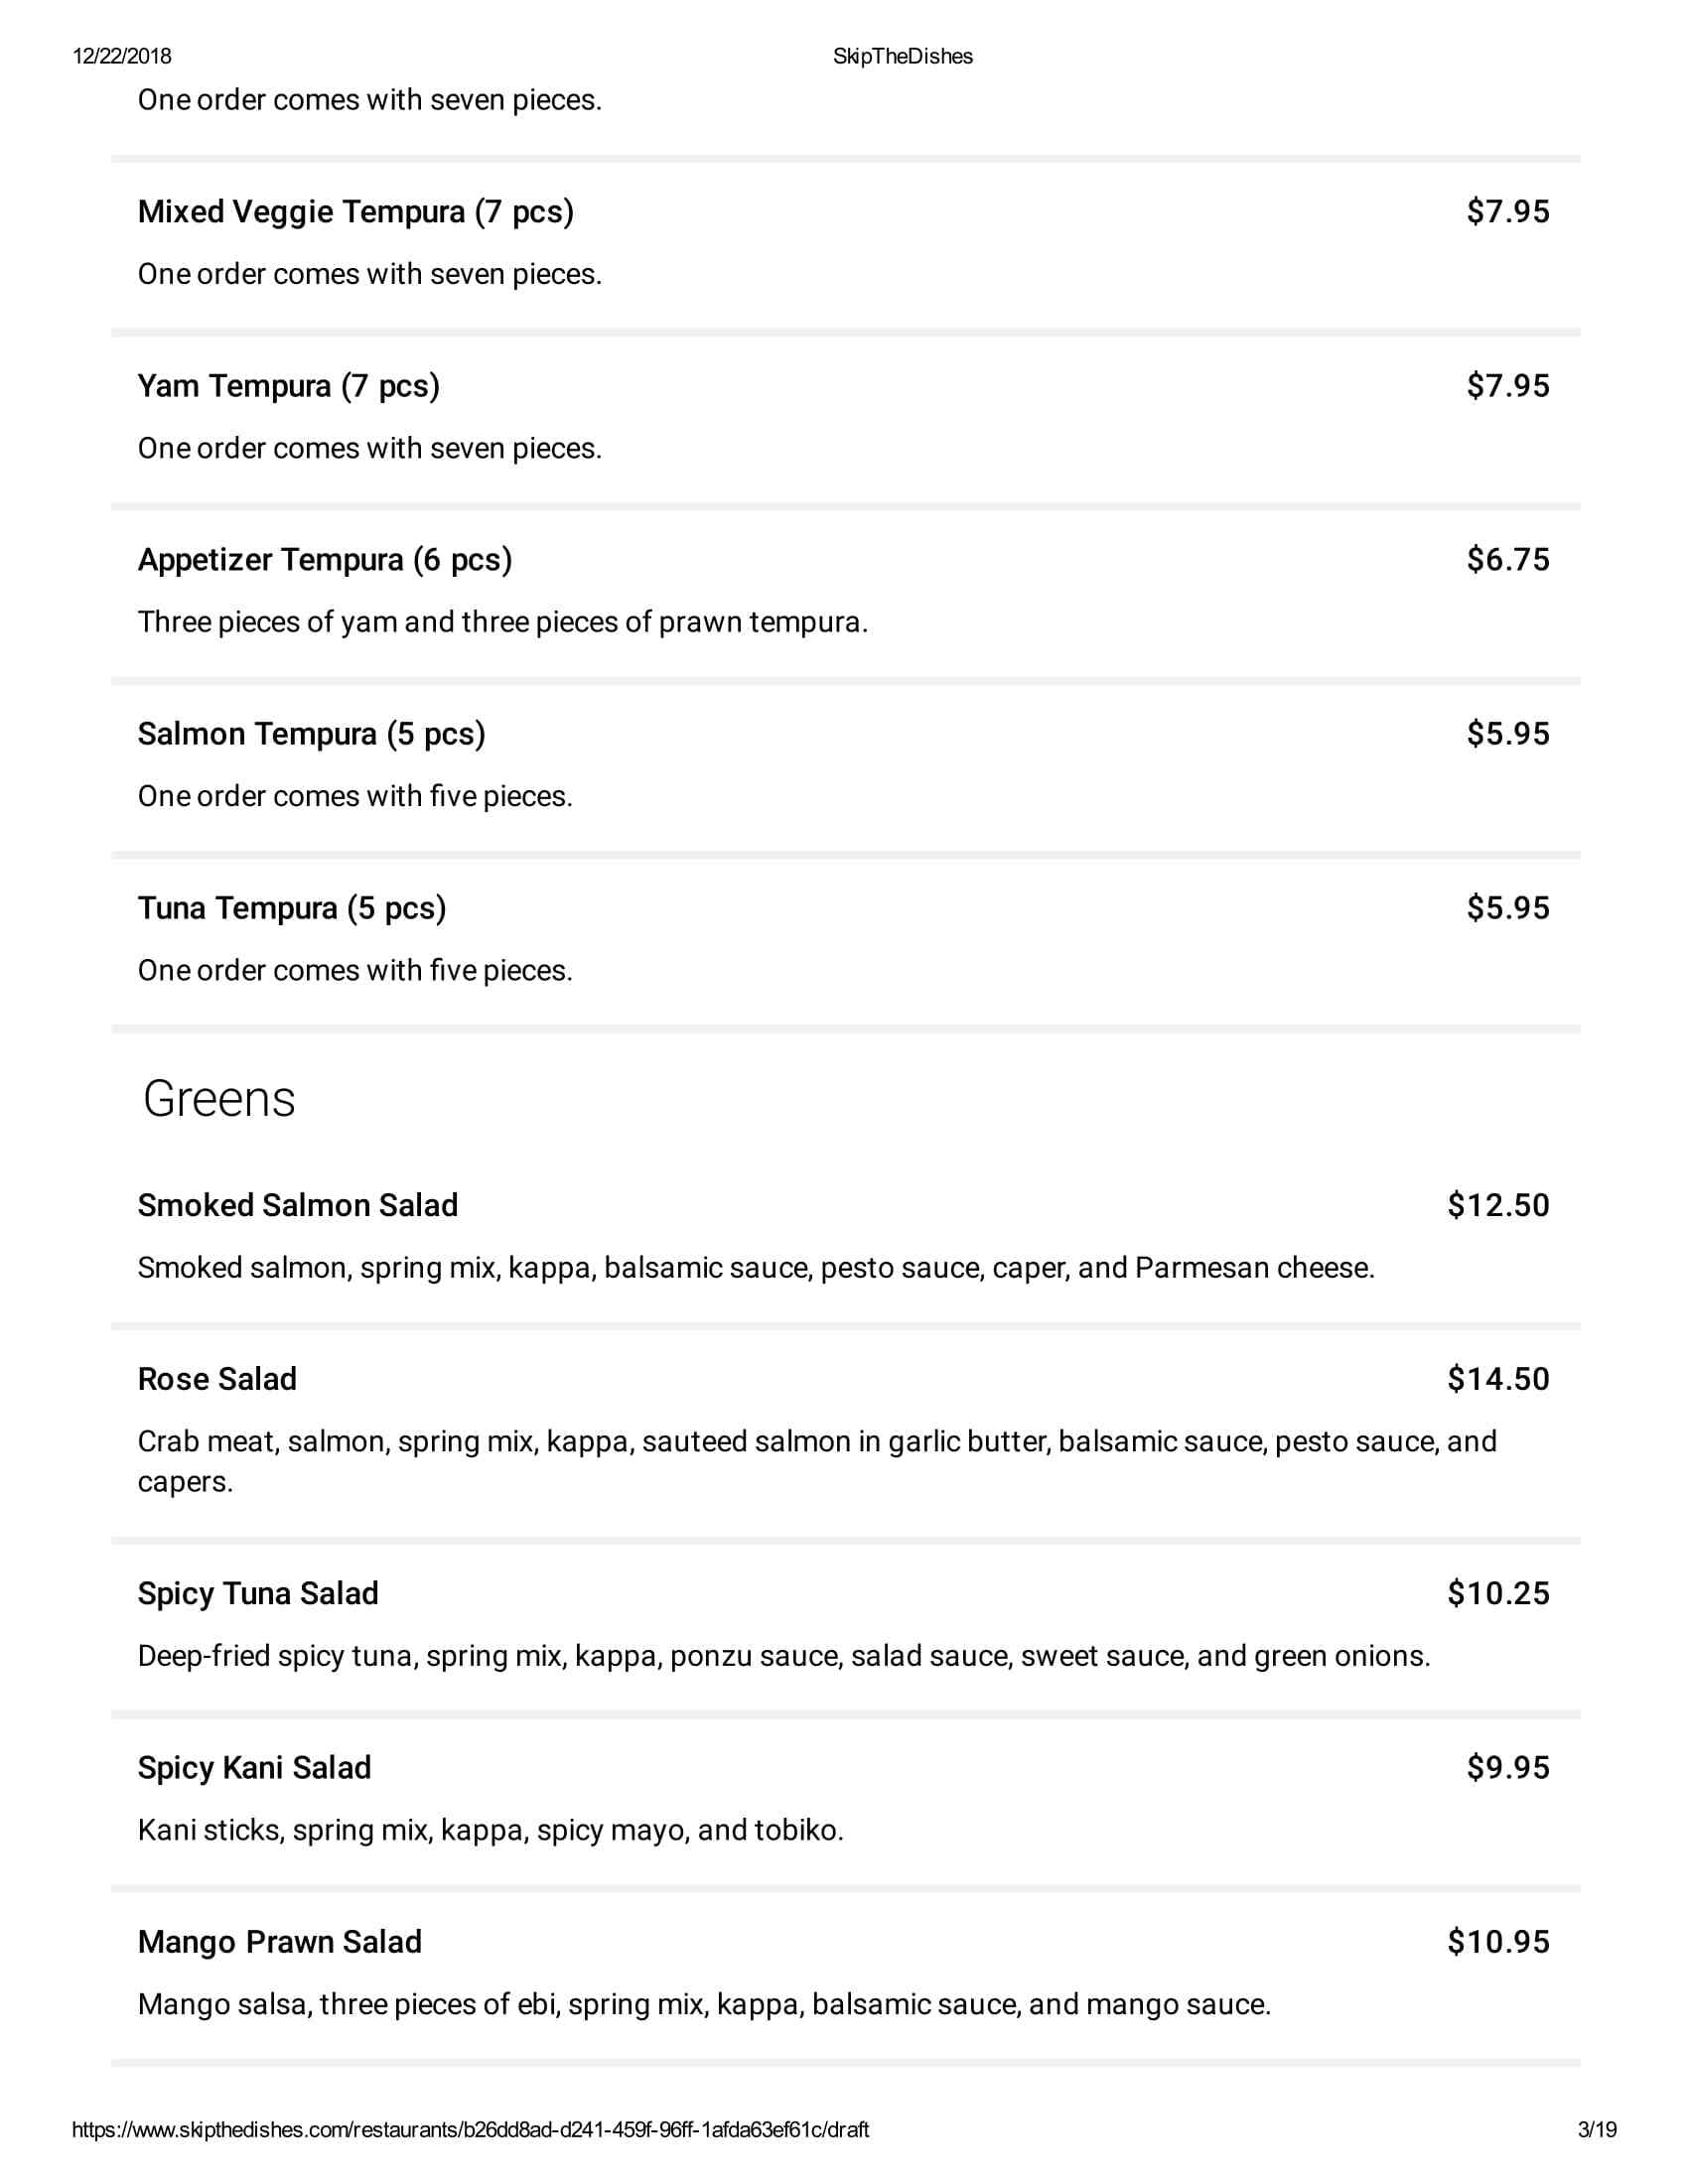Click the skipthedishes.com URL in the footer
Viewport: 1688px width, 2184px height.
click(470, 2129)
